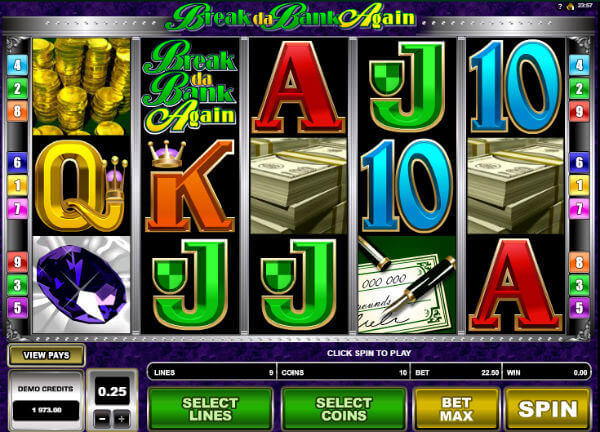
Task: Click the 0.25 coin value display
Action: (112, 391)
